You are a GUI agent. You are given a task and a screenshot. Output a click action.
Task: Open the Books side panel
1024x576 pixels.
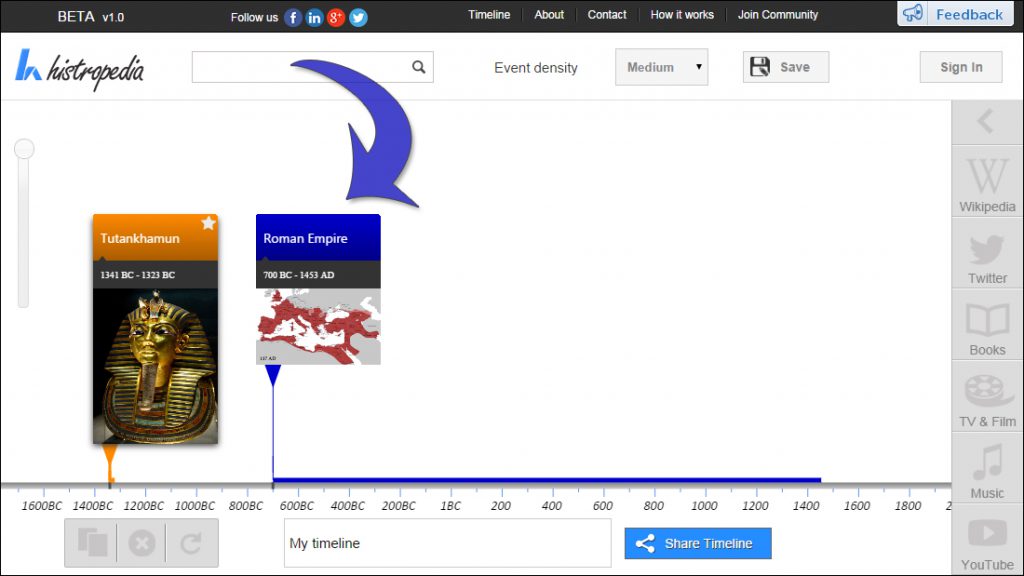(987, 327)
